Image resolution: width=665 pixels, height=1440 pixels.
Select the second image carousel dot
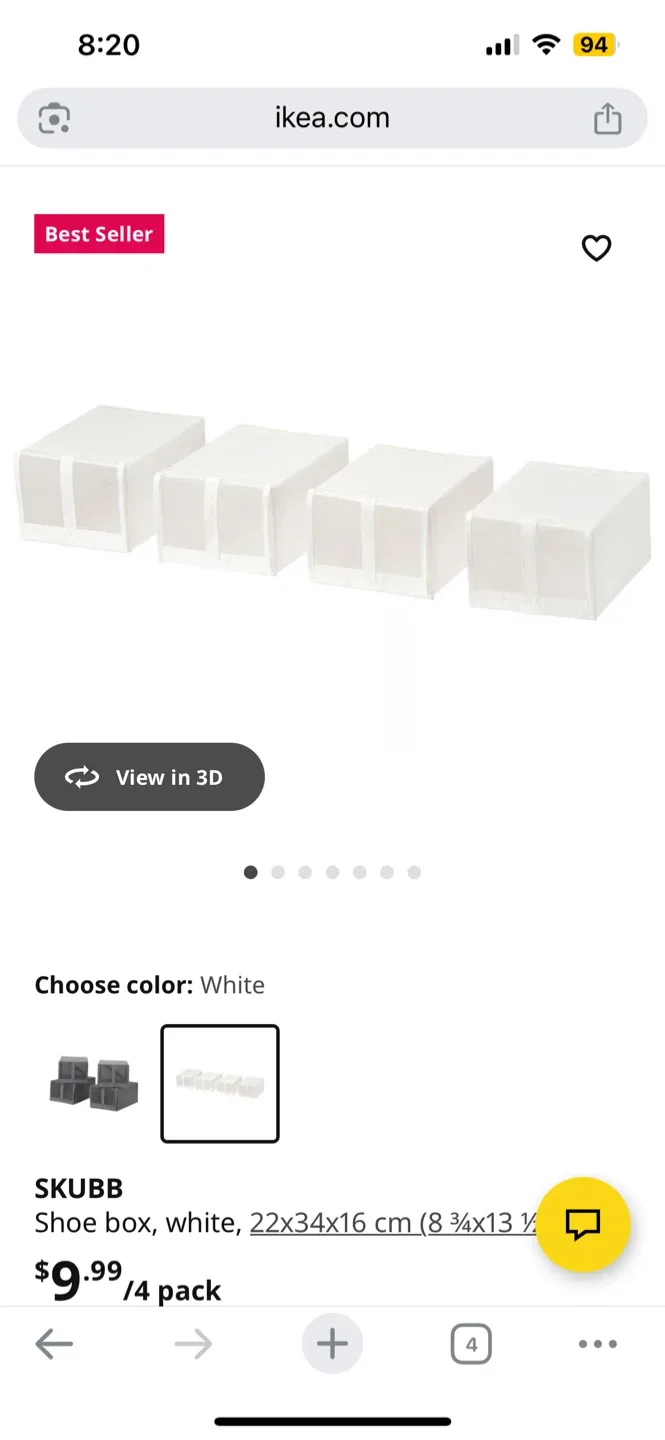tap(278, 872)
